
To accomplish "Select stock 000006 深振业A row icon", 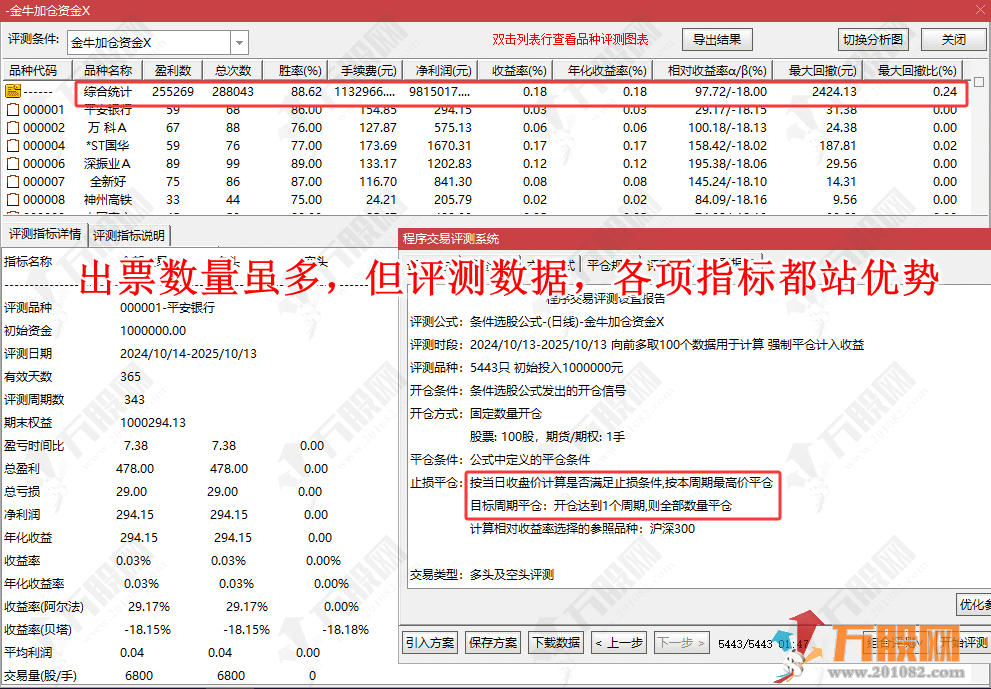I will tap(13, 164).
